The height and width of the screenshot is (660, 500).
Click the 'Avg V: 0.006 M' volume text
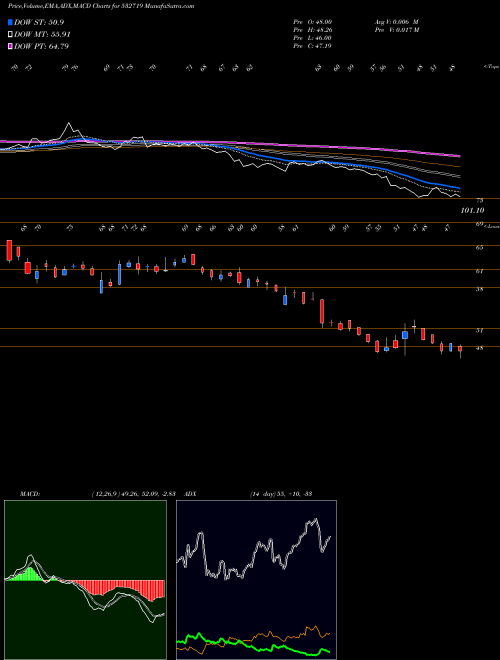[x=396, y=22]
